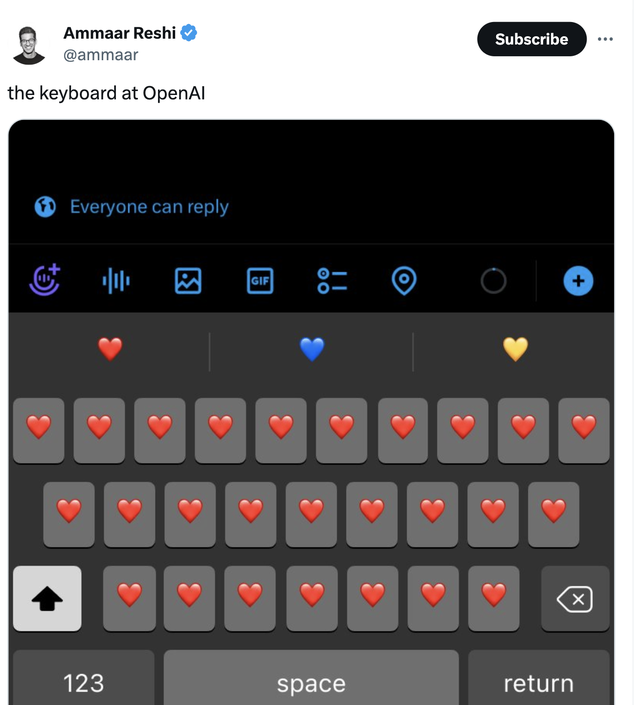
Task: Choose the yellow heart emoji suggestion
Action: [x=515, y=349]
